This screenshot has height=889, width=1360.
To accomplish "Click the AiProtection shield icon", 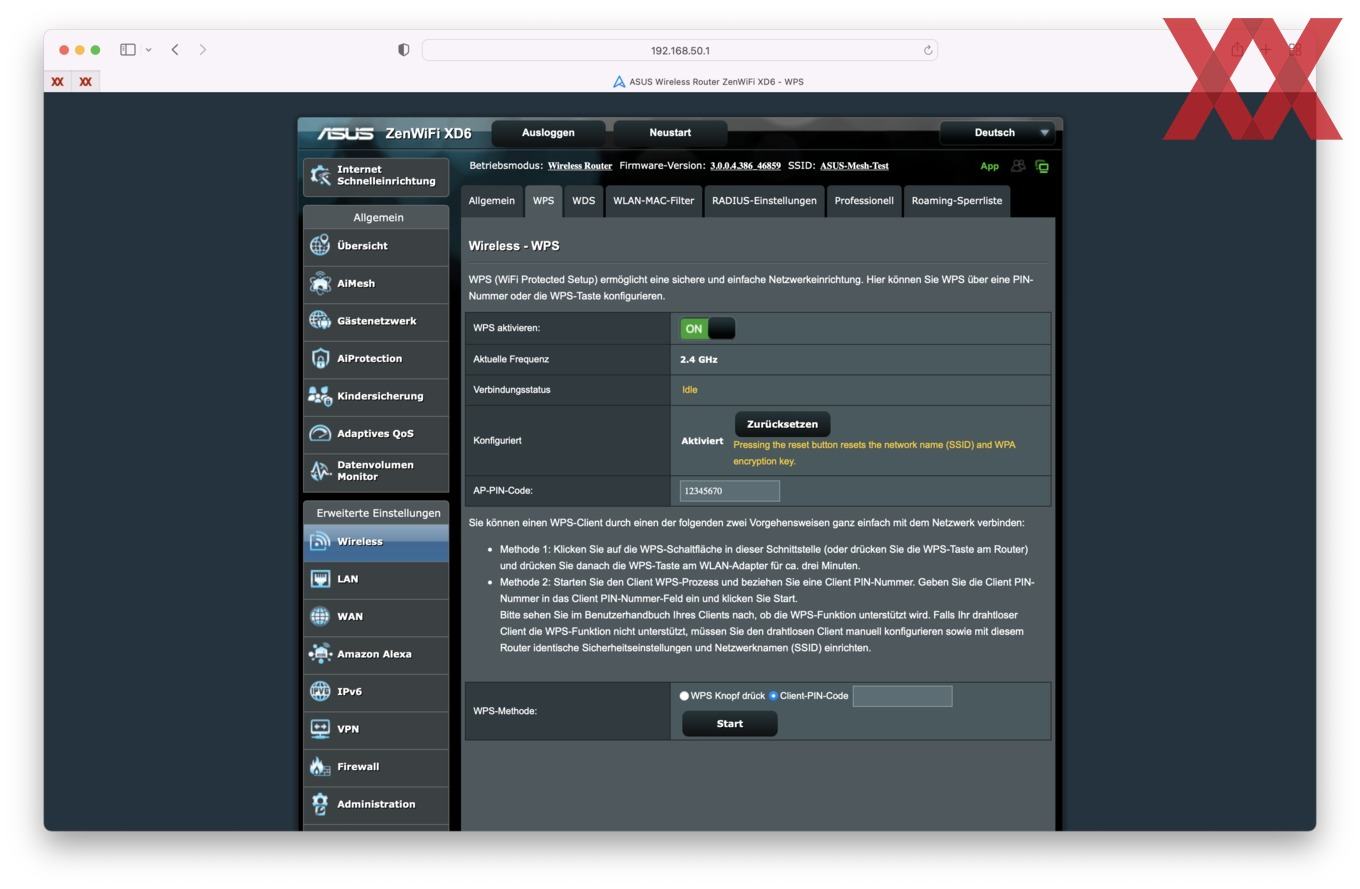I will tap(320, 358).
